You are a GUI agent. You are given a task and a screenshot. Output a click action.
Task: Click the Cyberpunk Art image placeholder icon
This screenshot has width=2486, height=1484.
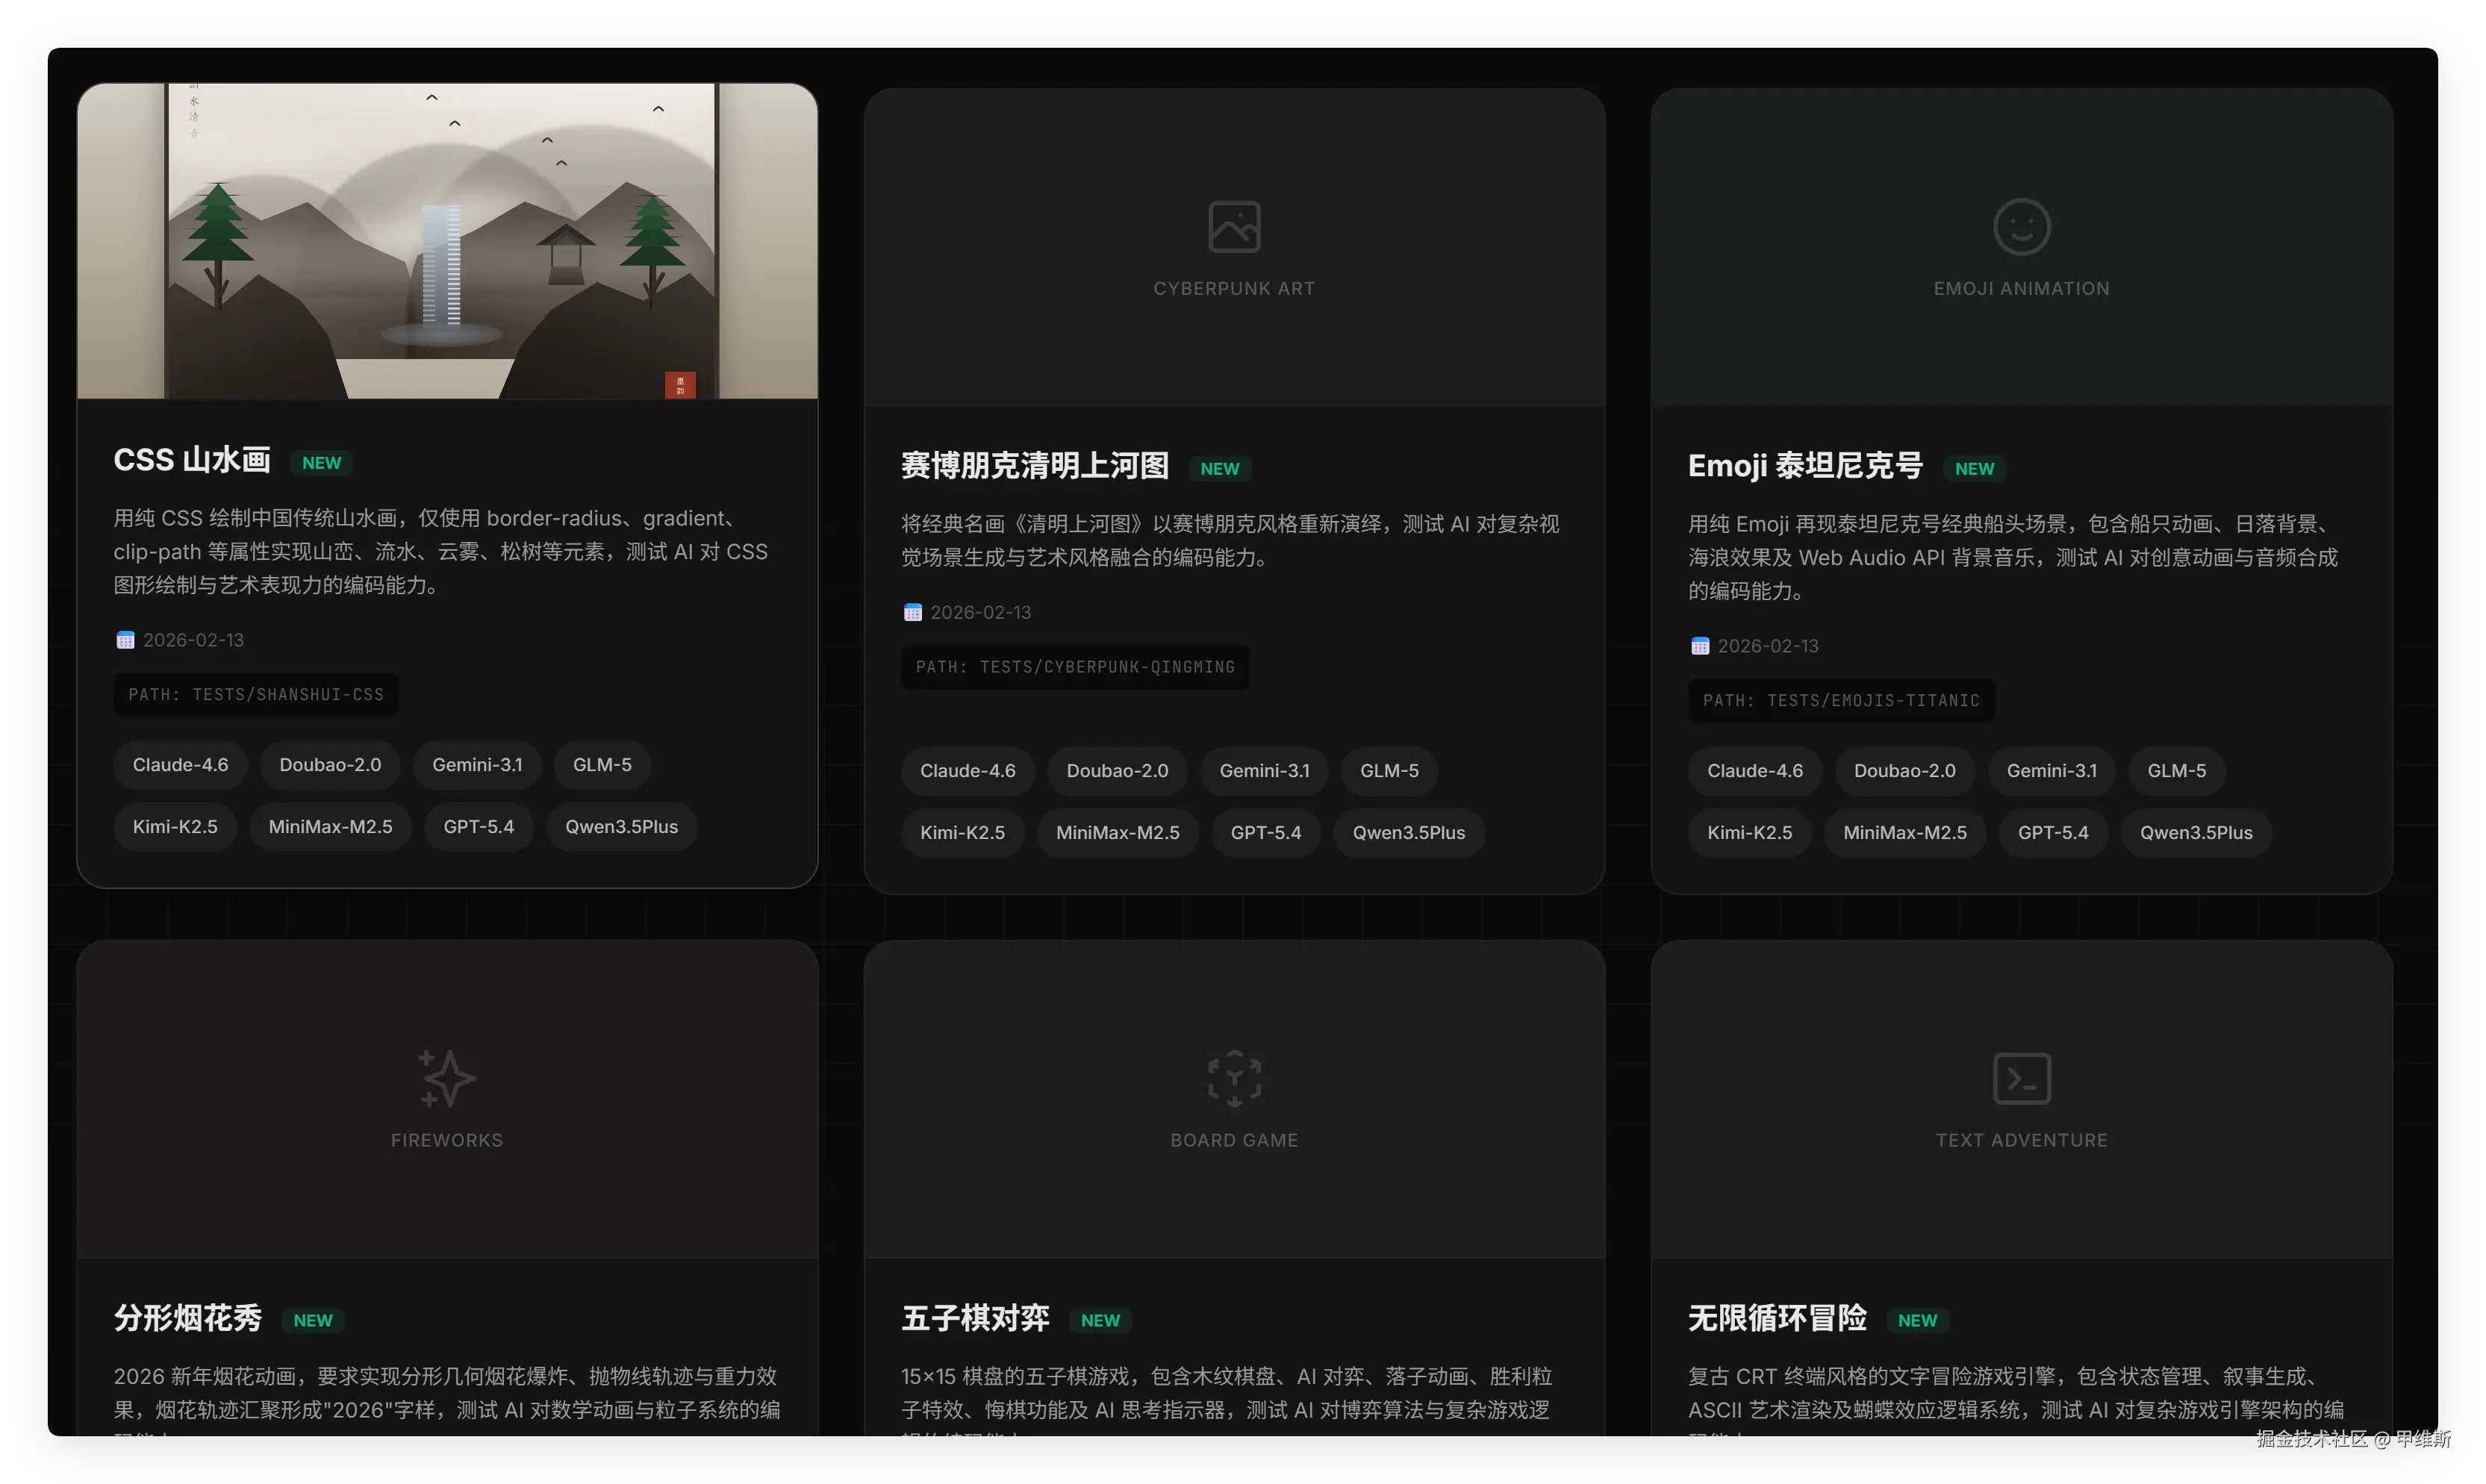point(1234,227)
